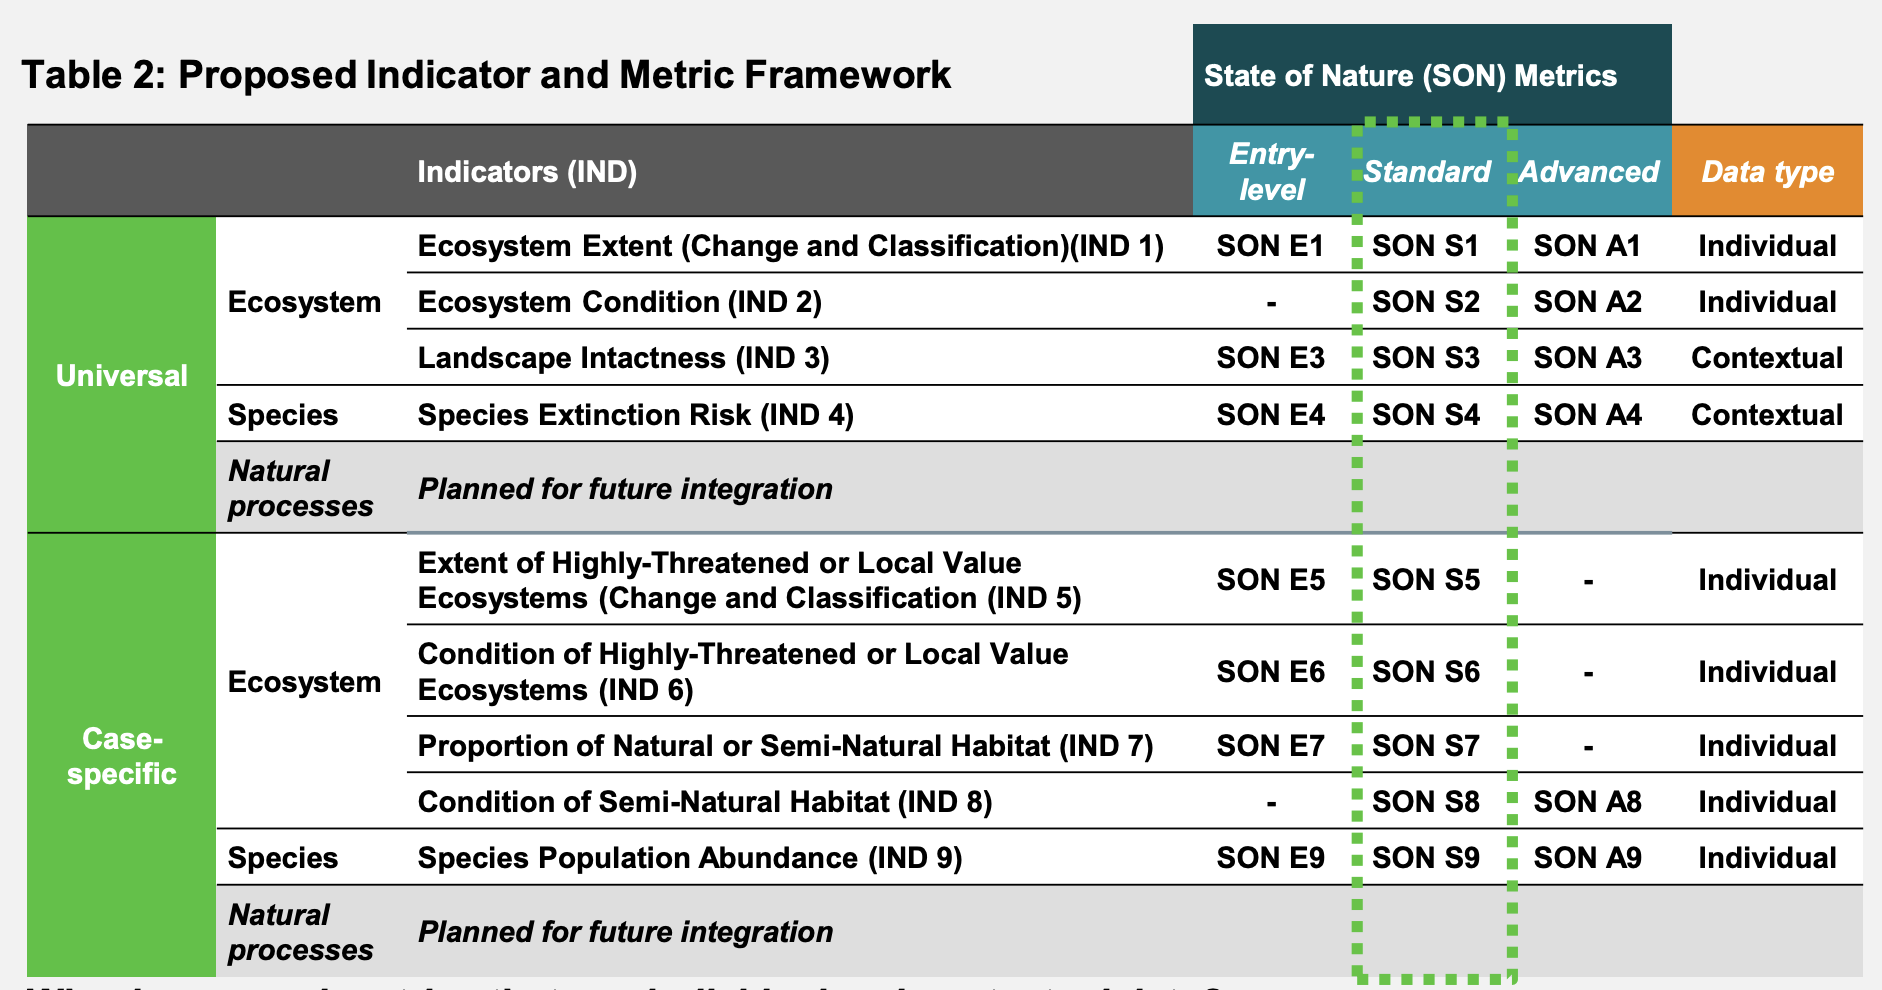
Task: Click the State of Nature (SON) Metrics header
Action: tap(1409, 76)
